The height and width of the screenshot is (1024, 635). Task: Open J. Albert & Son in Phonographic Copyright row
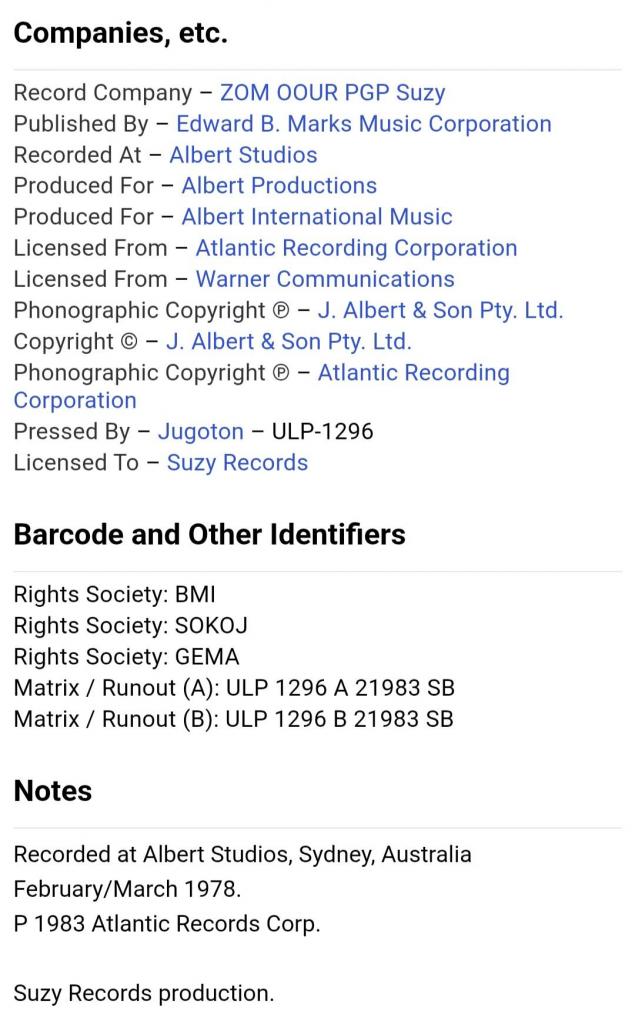click(440, 310)
